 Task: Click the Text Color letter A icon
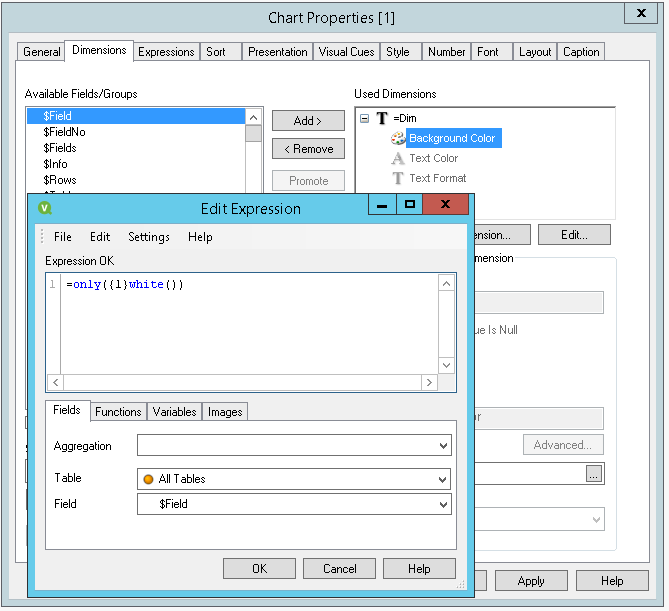398,158
